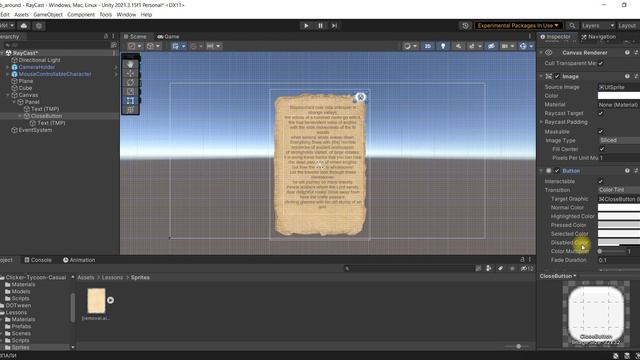The width and height of the screenshot is (640, 360).
Task: Select EventSystem in Hierarchy
Action: point(35,130)
